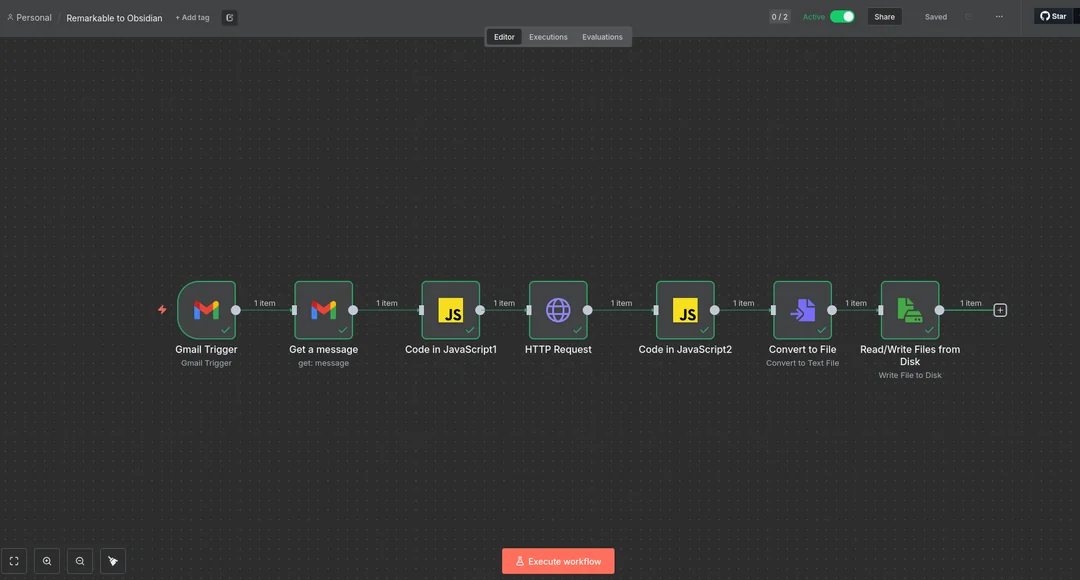
Task: Click the red lightning trigger indicator
Action: point(162,310)
